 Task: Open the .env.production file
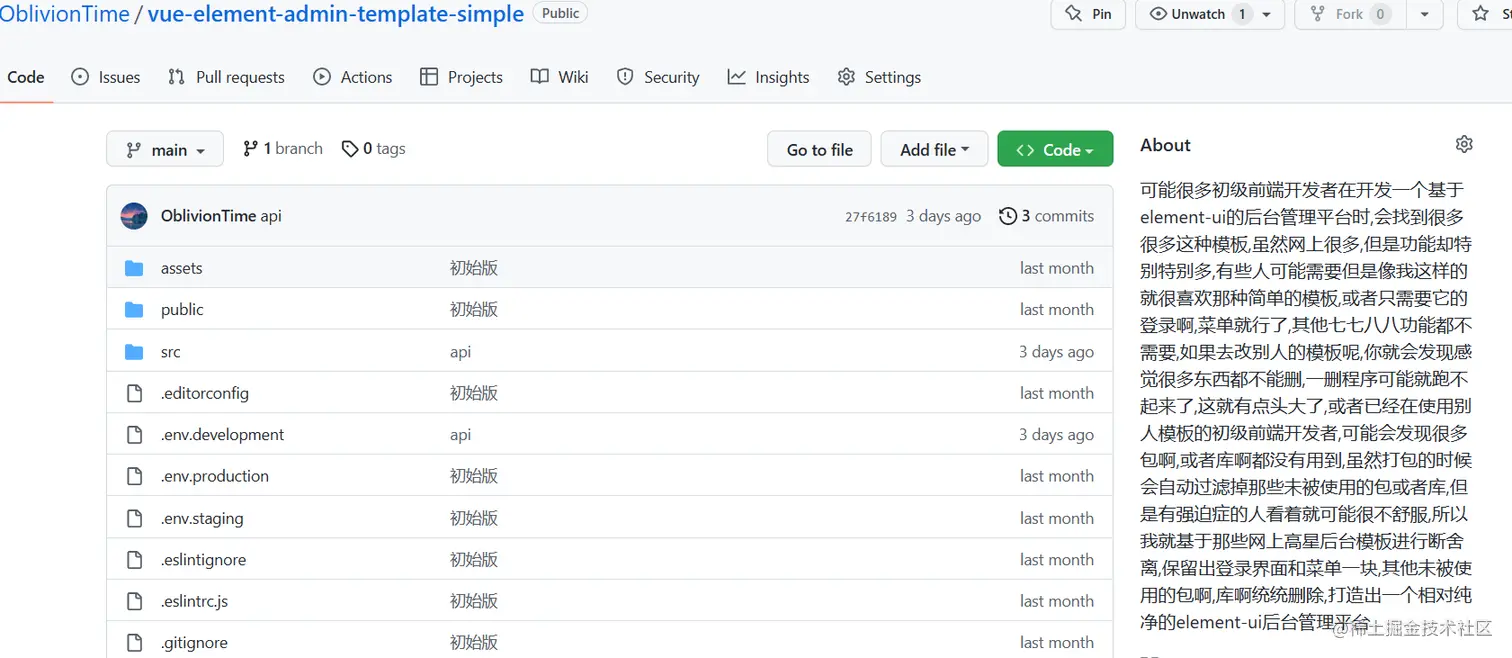pos(215,476)
